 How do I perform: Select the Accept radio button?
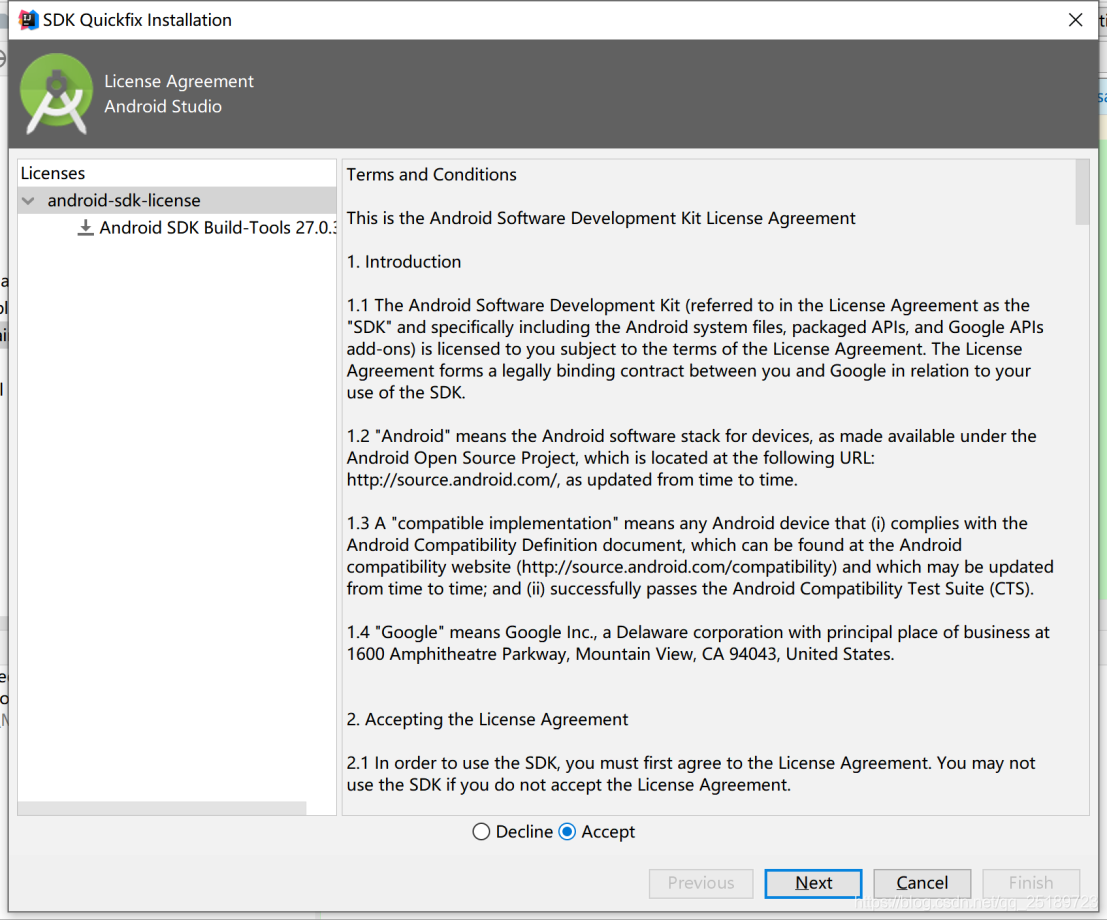click(567, 832)
